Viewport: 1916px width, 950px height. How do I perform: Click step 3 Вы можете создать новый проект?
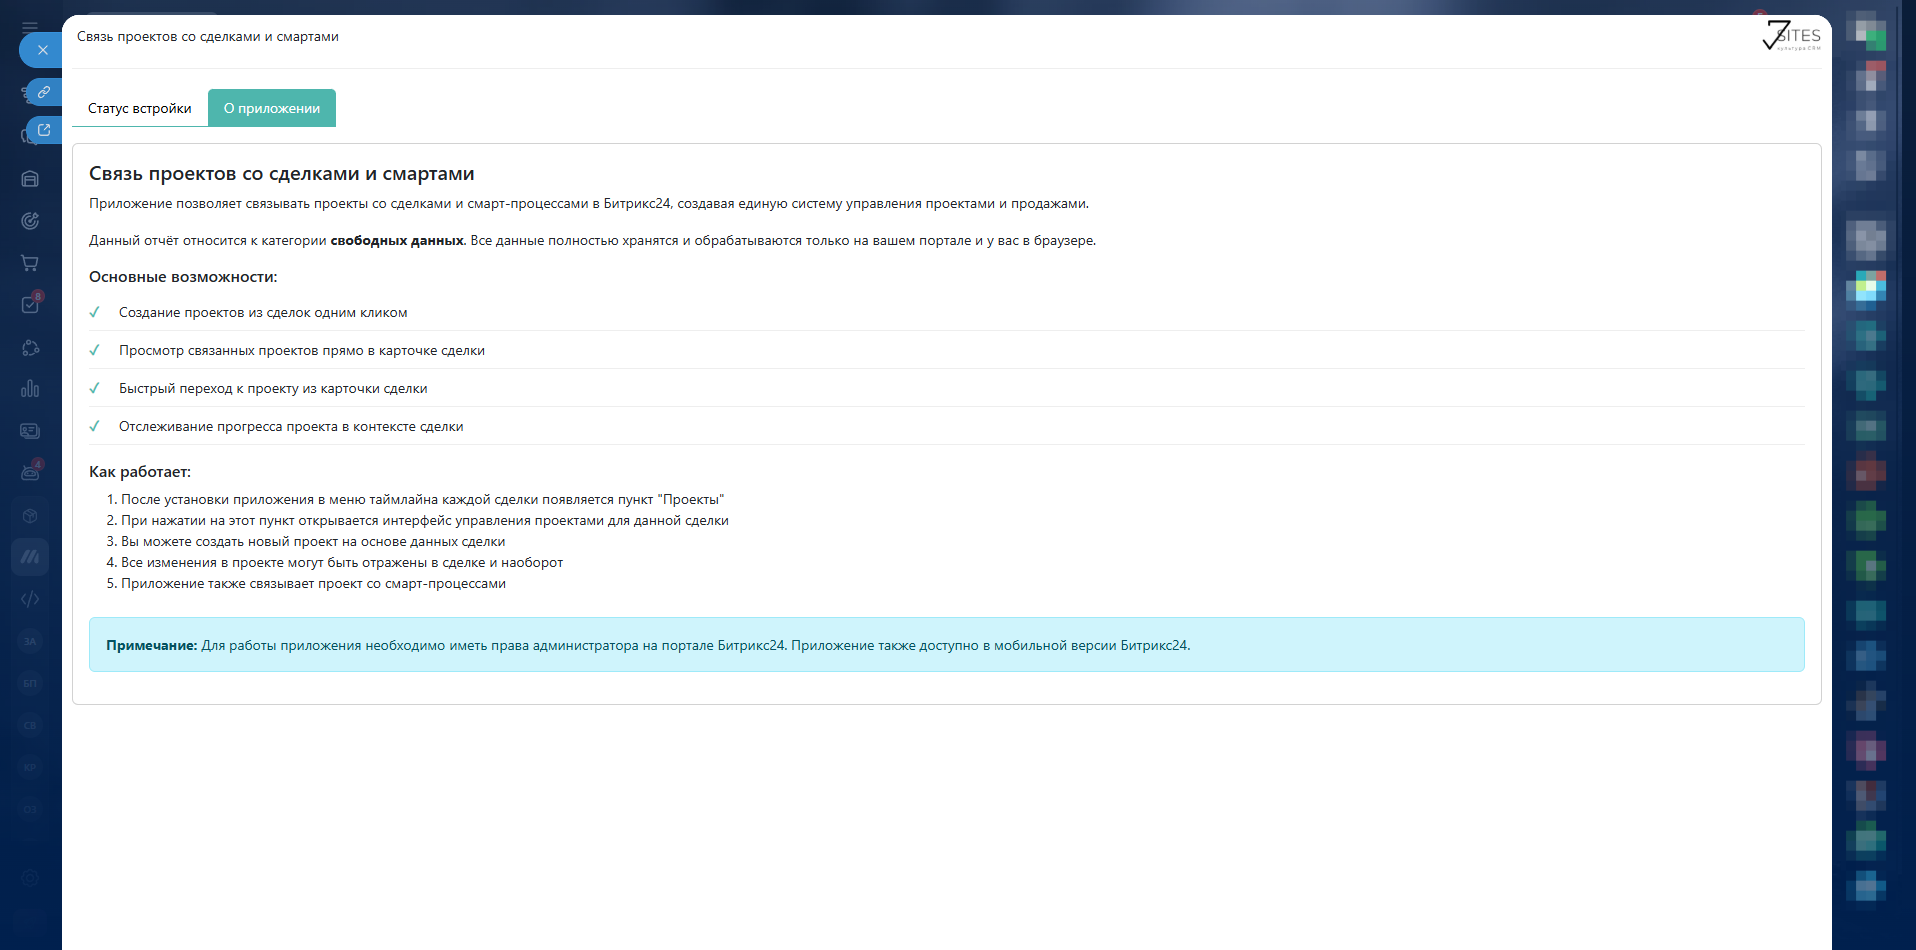[x=313, y=542]
